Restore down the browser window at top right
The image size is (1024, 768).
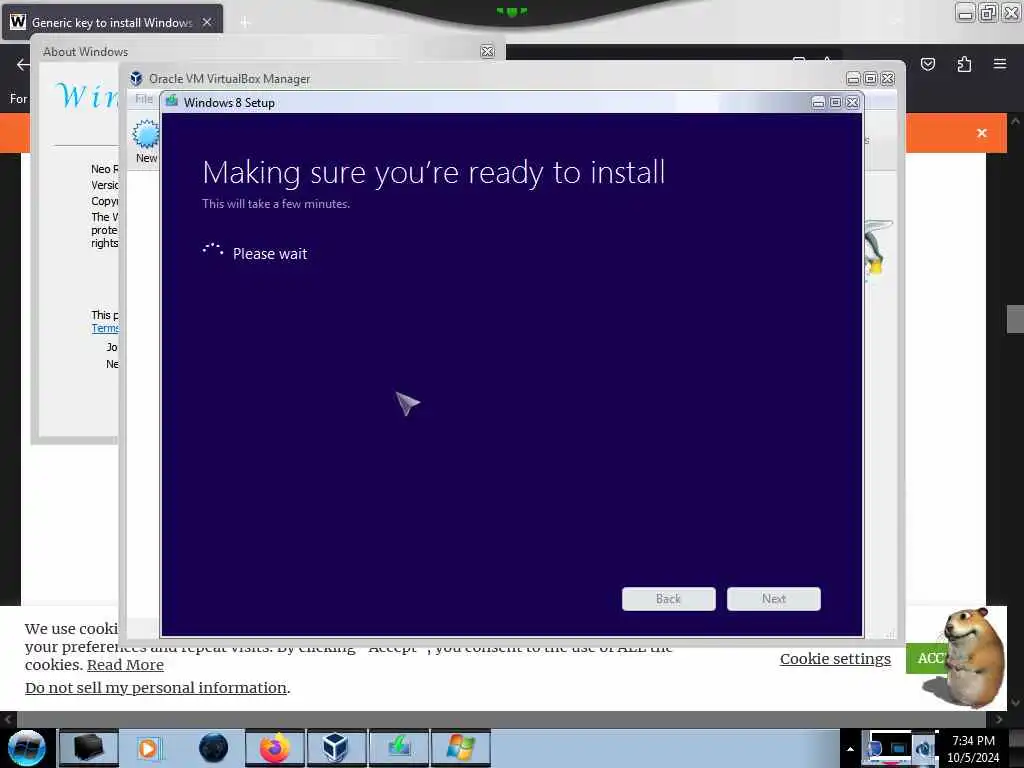988,12
